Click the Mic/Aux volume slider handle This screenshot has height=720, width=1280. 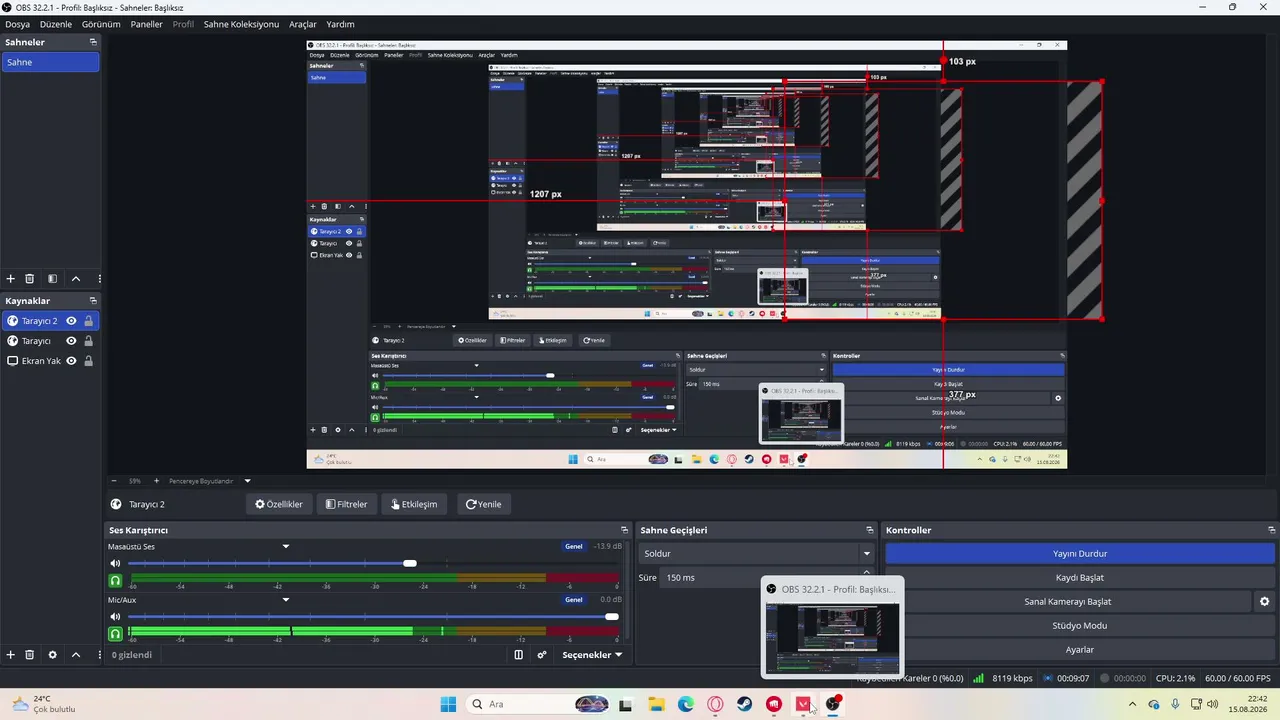(x=612, y=617)
